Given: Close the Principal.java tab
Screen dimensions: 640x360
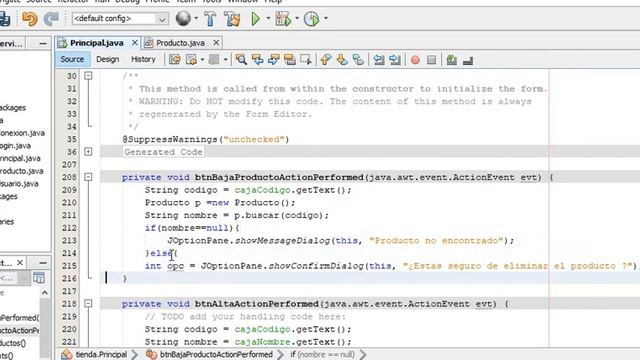Looking at the screenshot, I should point(135,43).
